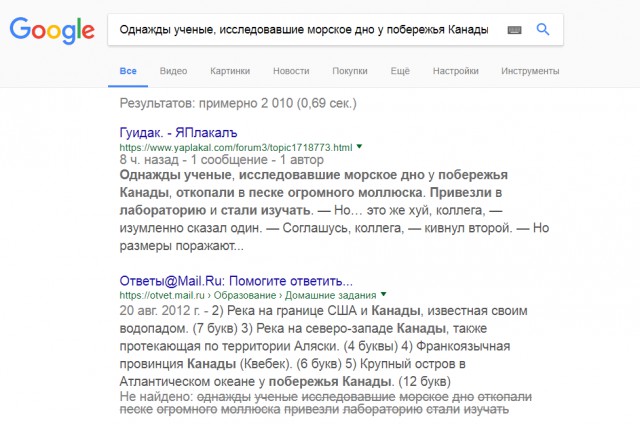640x424 pixels.
Task: Open the Ещё menu
Action: click(x=400, y=71)
